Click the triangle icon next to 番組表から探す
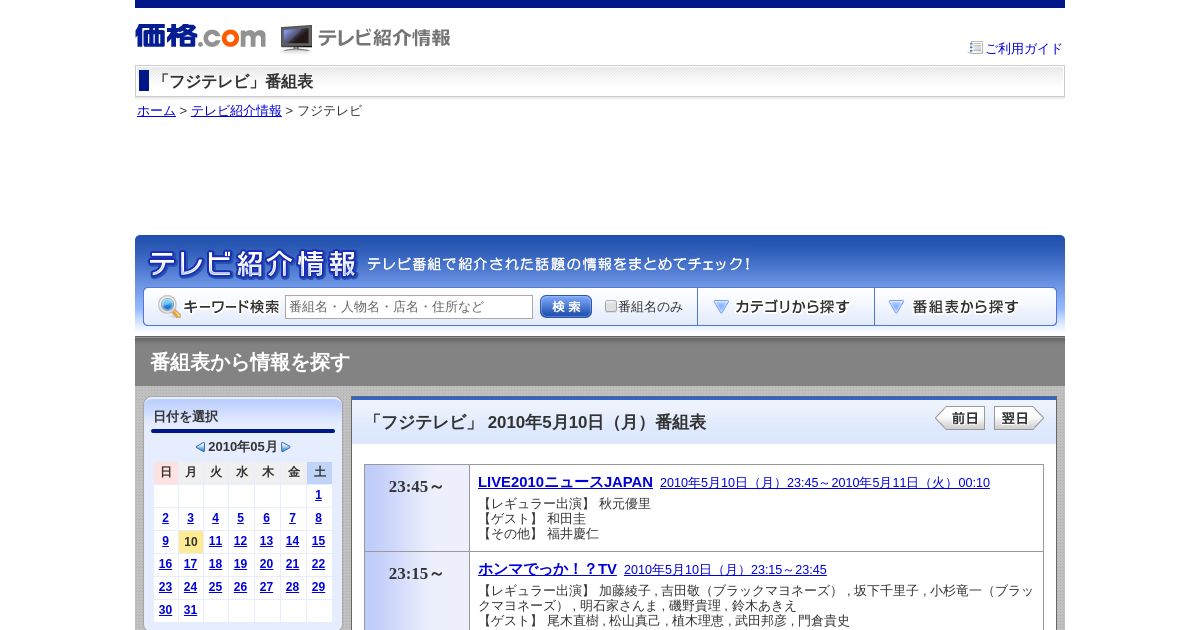The height and width of the screenshot is (630, 1200). click(x=896, y=307)
